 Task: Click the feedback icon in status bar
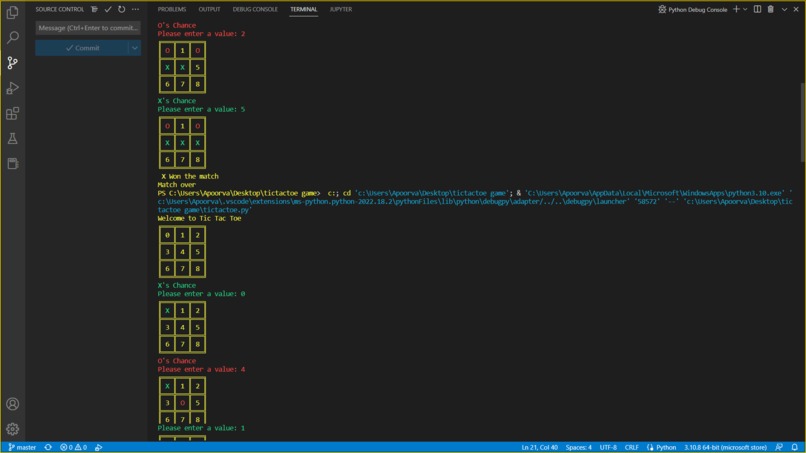779,447
